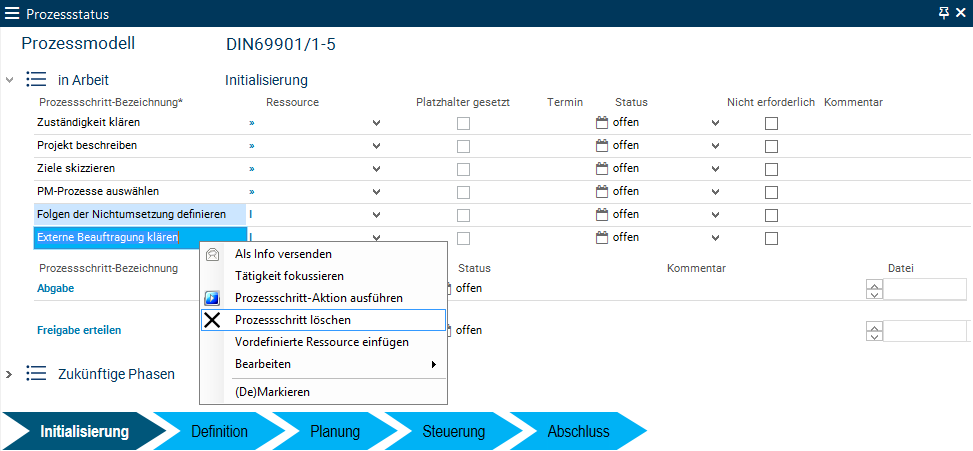The image size is (973, 451).
Task: Check Nicht erforderlich for Projekt beschreiben
Action: (771, 146)
